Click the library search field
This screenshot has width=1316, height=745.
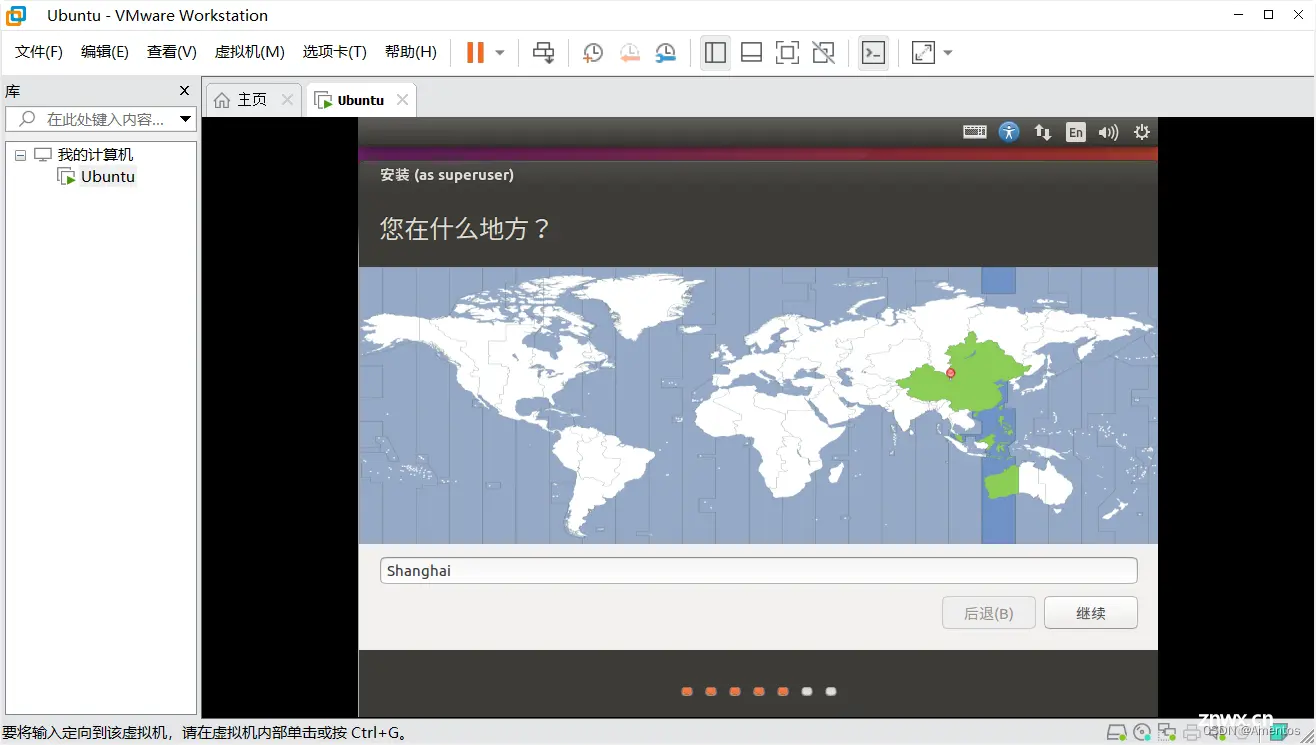click(x=100, y=119)
